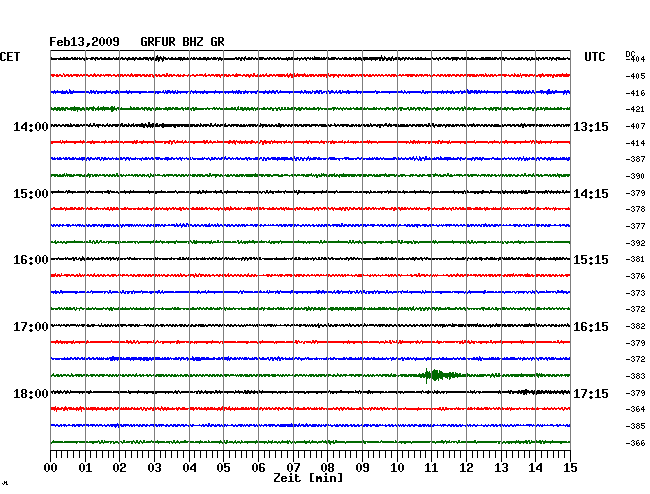Select the 17:00 CET time label
This screenshot has width=650, height=494.
pyautogui.click(x=31, y=327)
